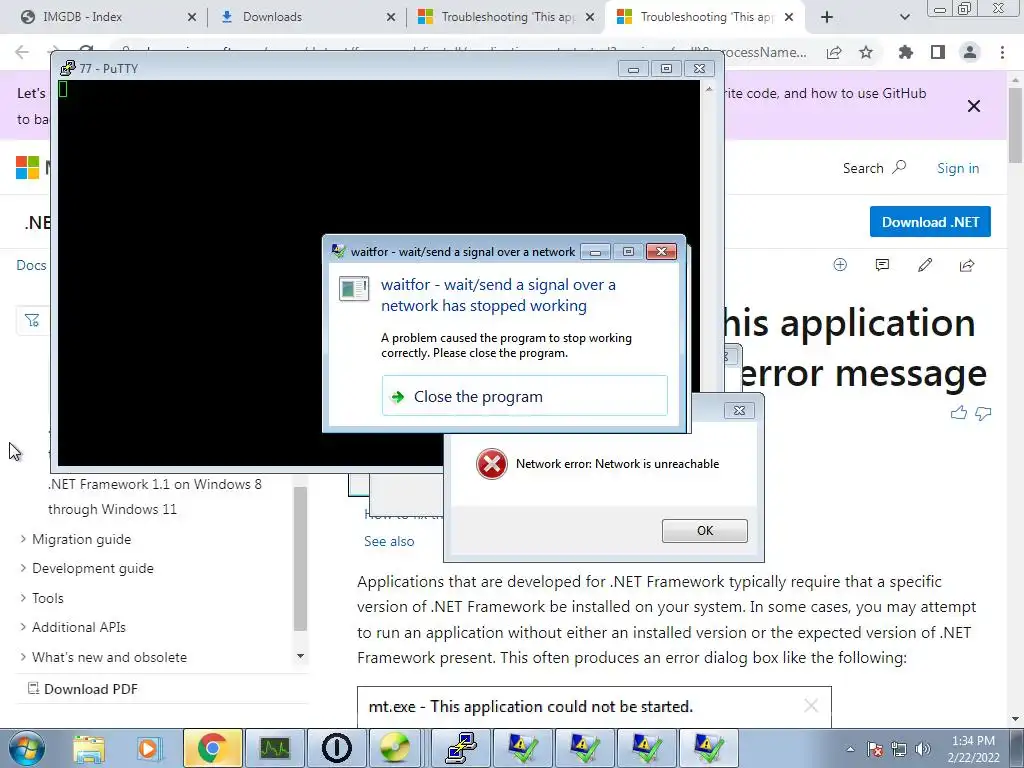
Task: Click the PuTTY window title icon
Action: [67, 68]
